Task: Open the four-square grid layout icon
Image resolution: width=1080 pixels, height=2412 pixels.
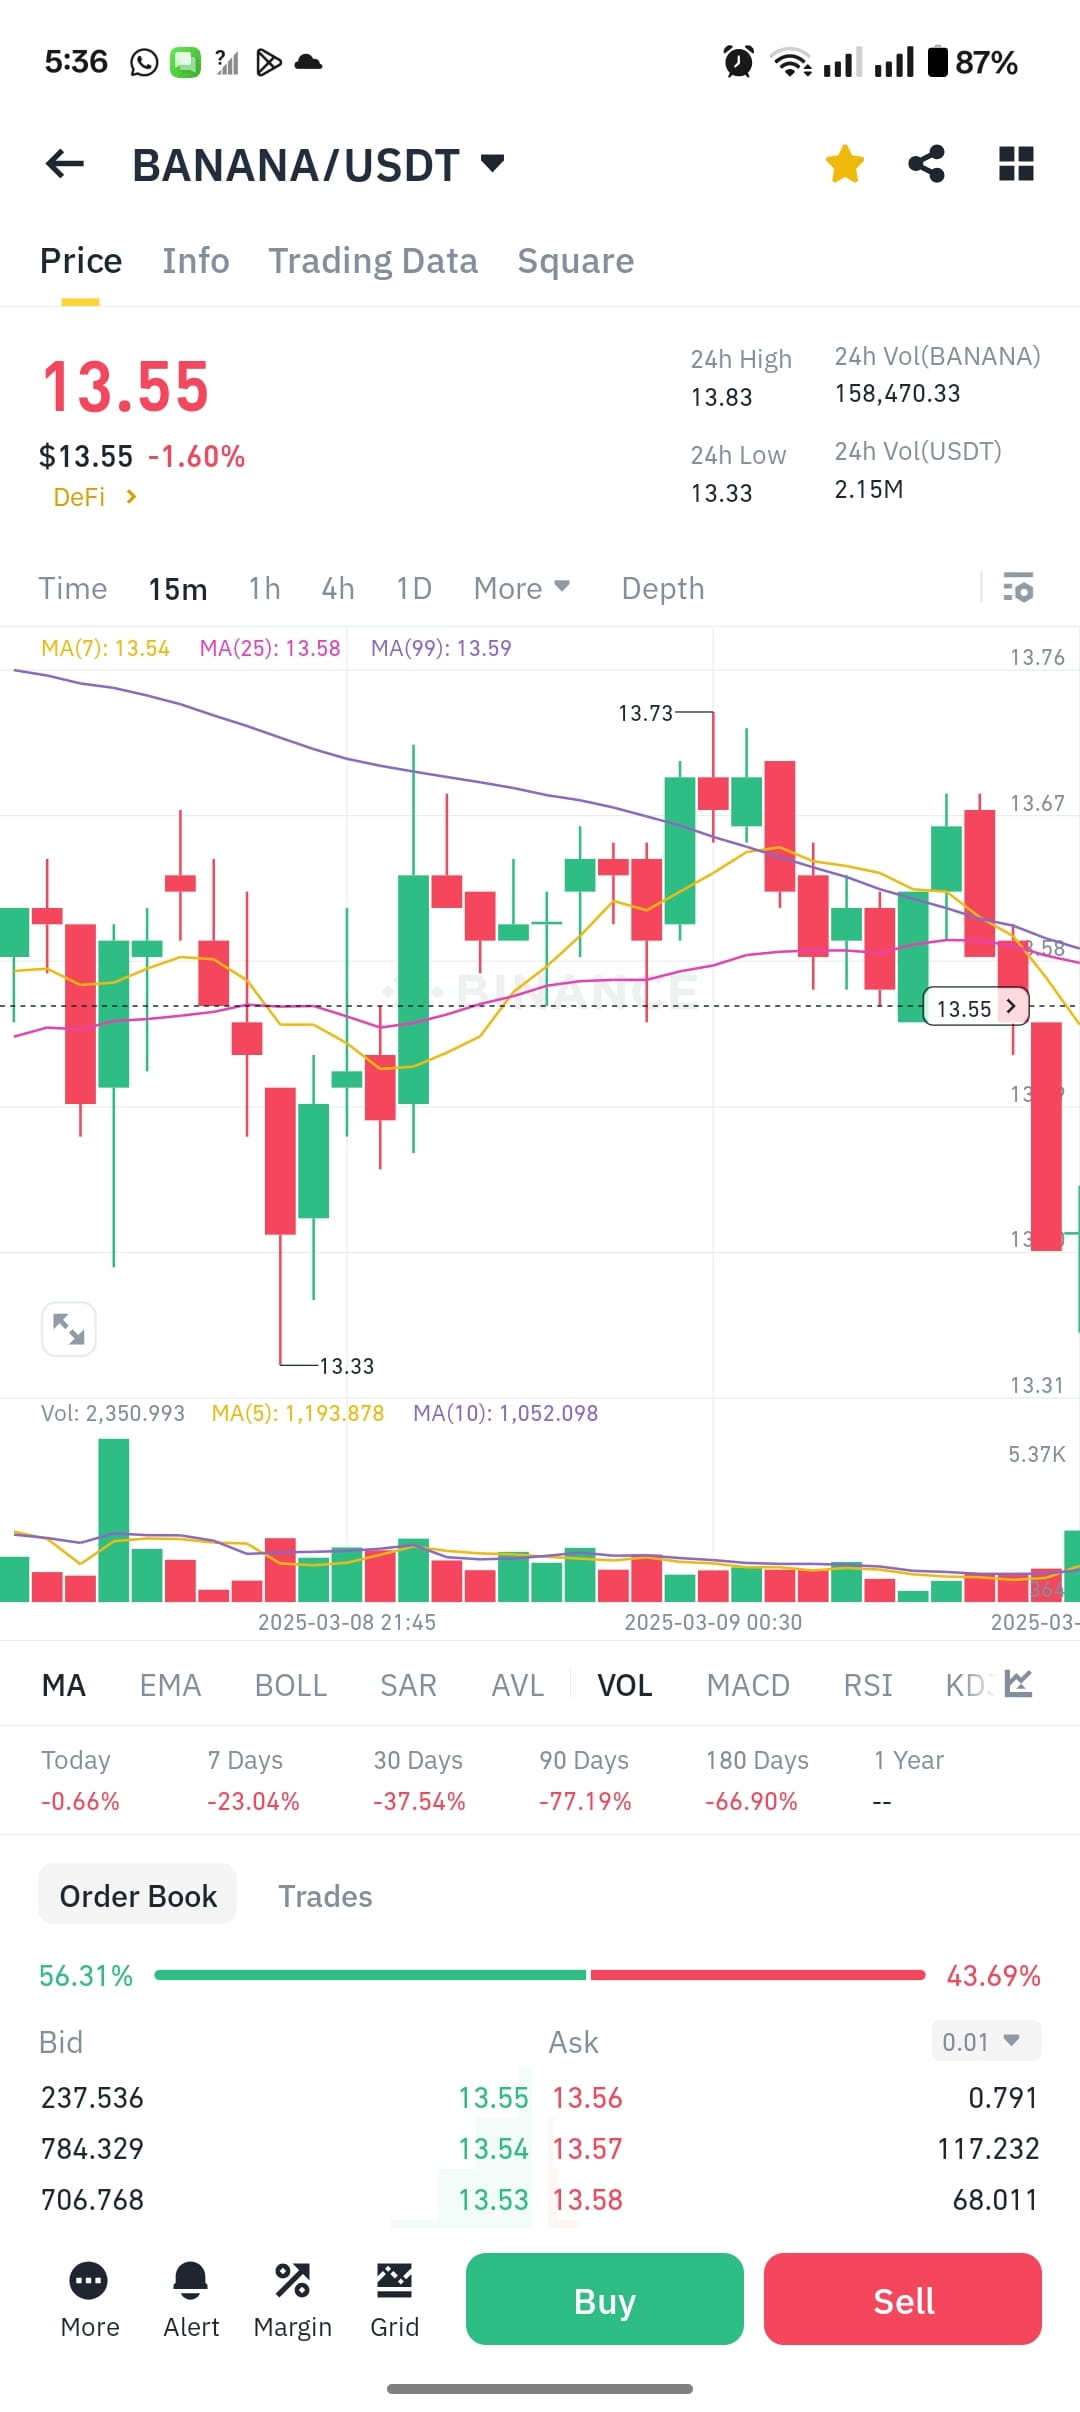Action: (x=1016, y=164)
